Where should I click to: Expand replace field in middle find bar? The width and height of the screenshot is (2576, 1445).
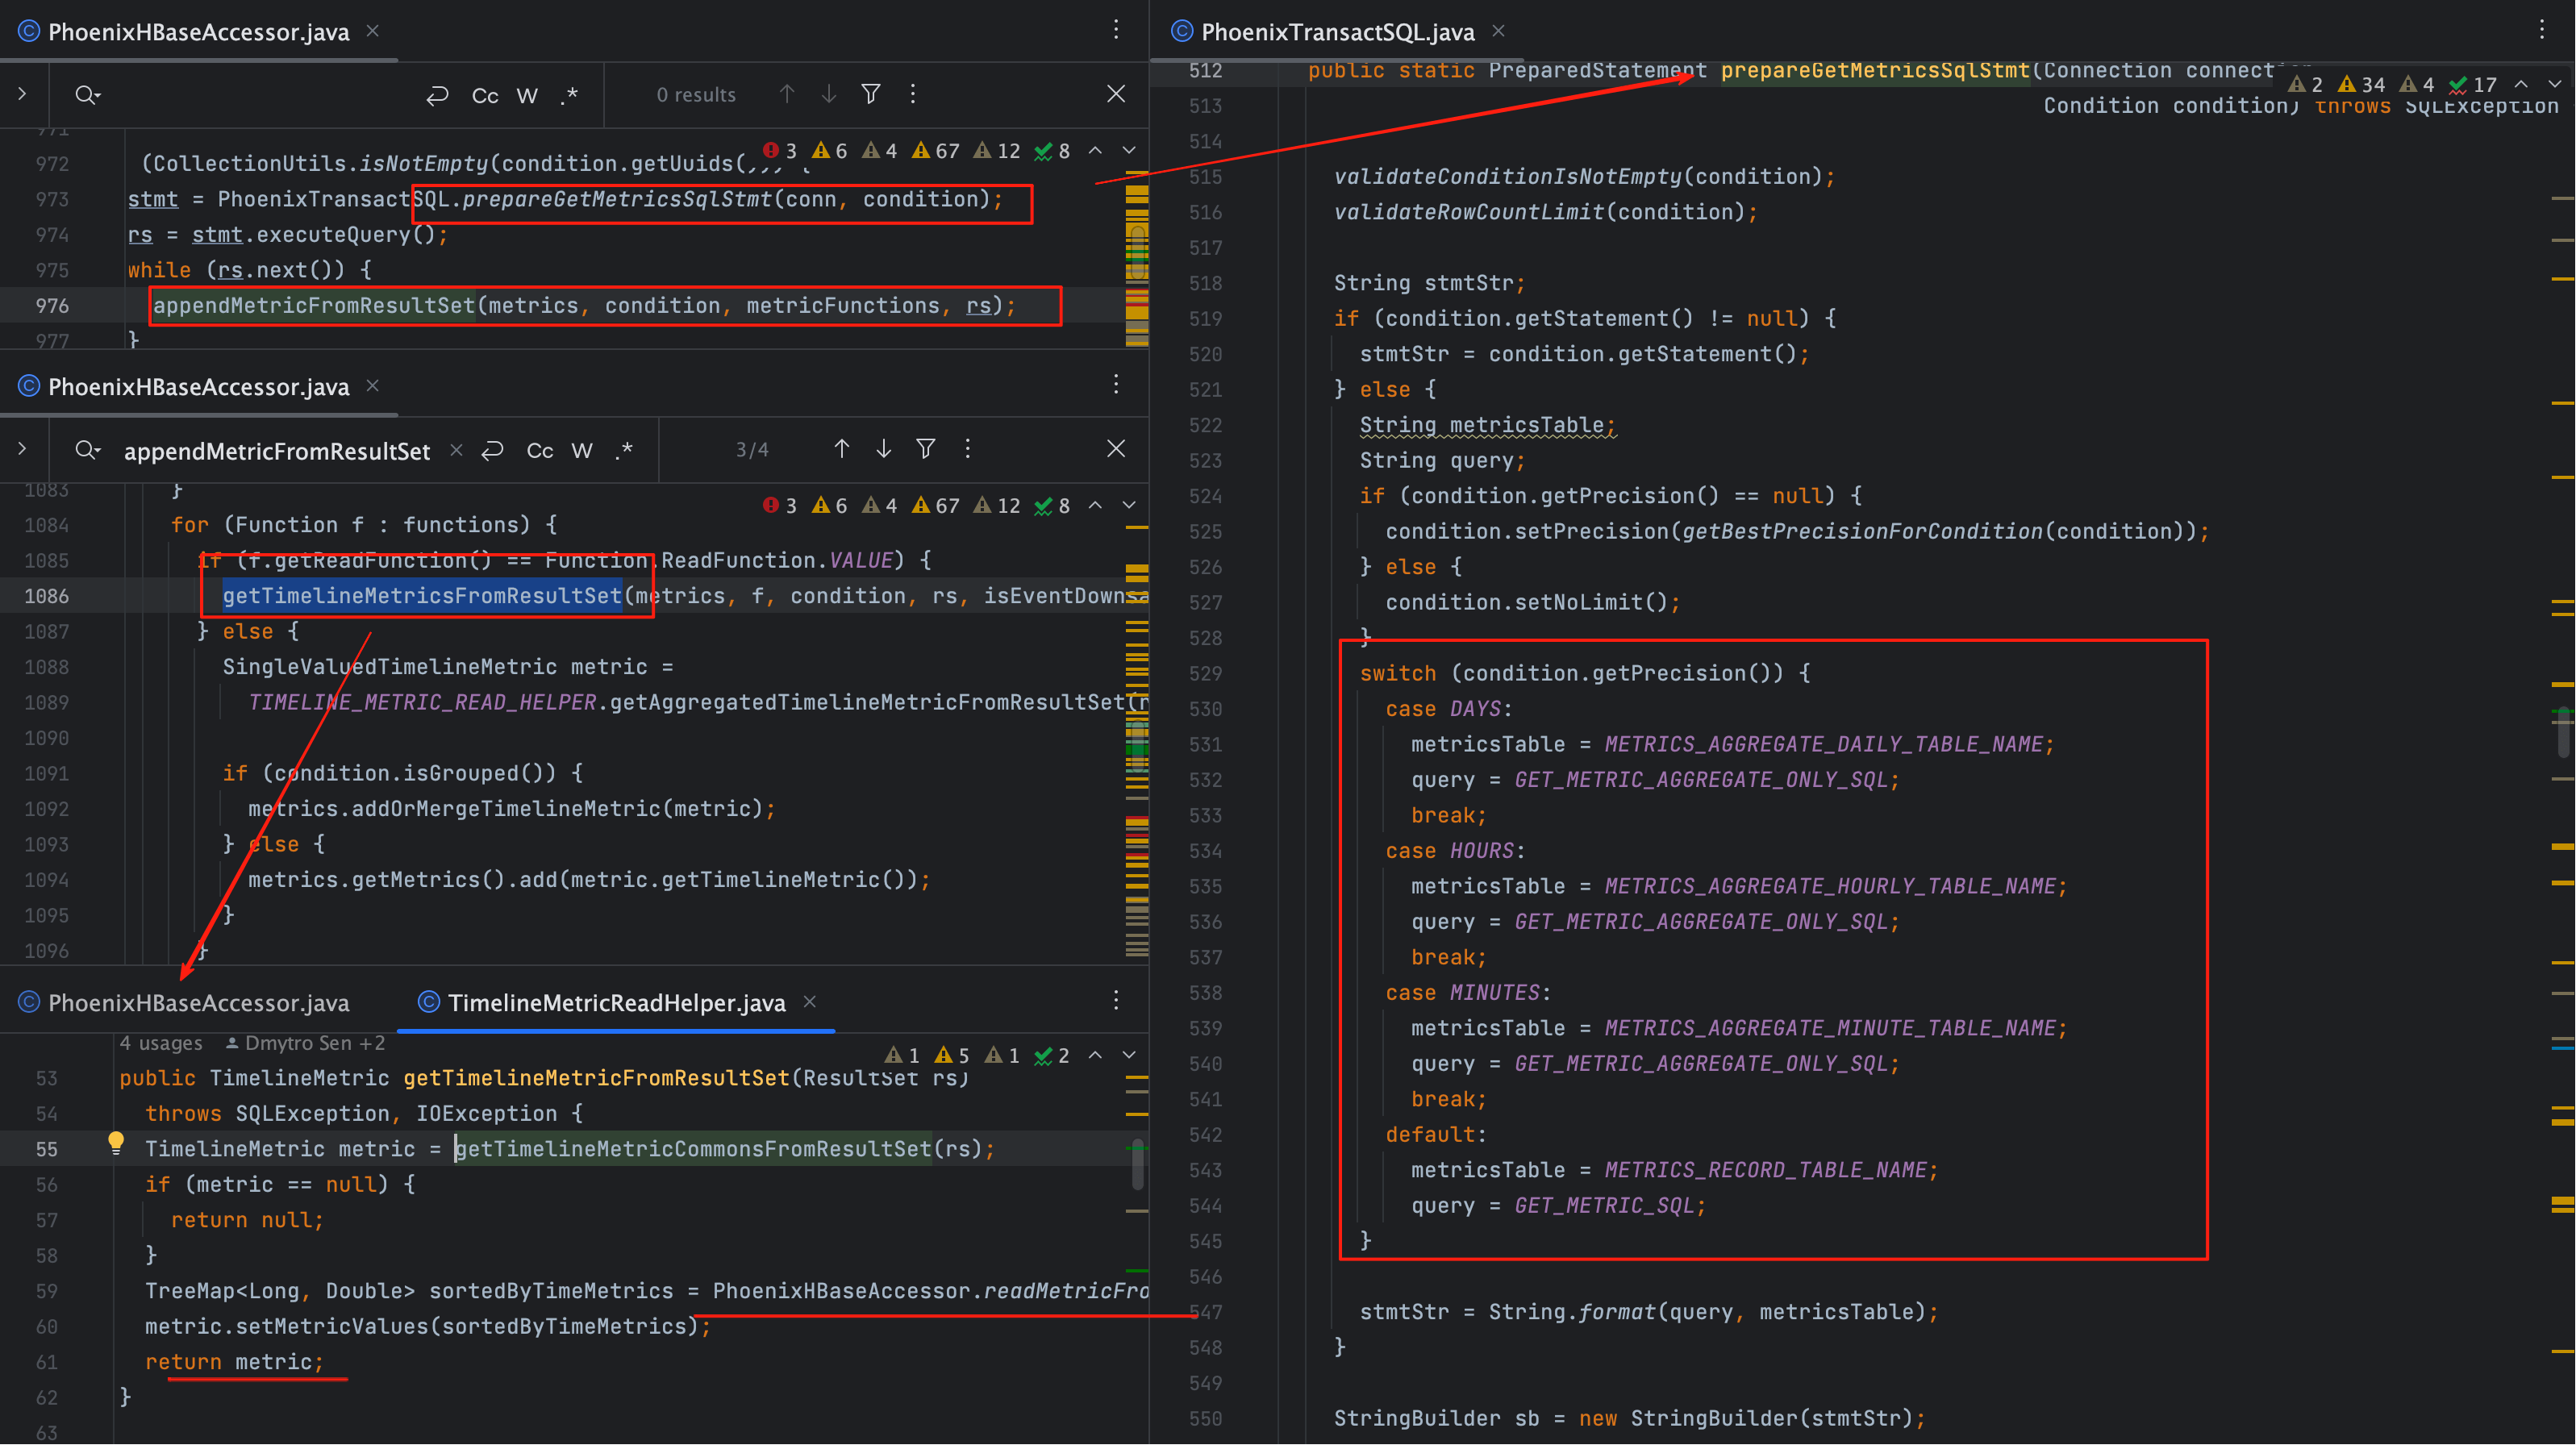[x=22, y=448]
